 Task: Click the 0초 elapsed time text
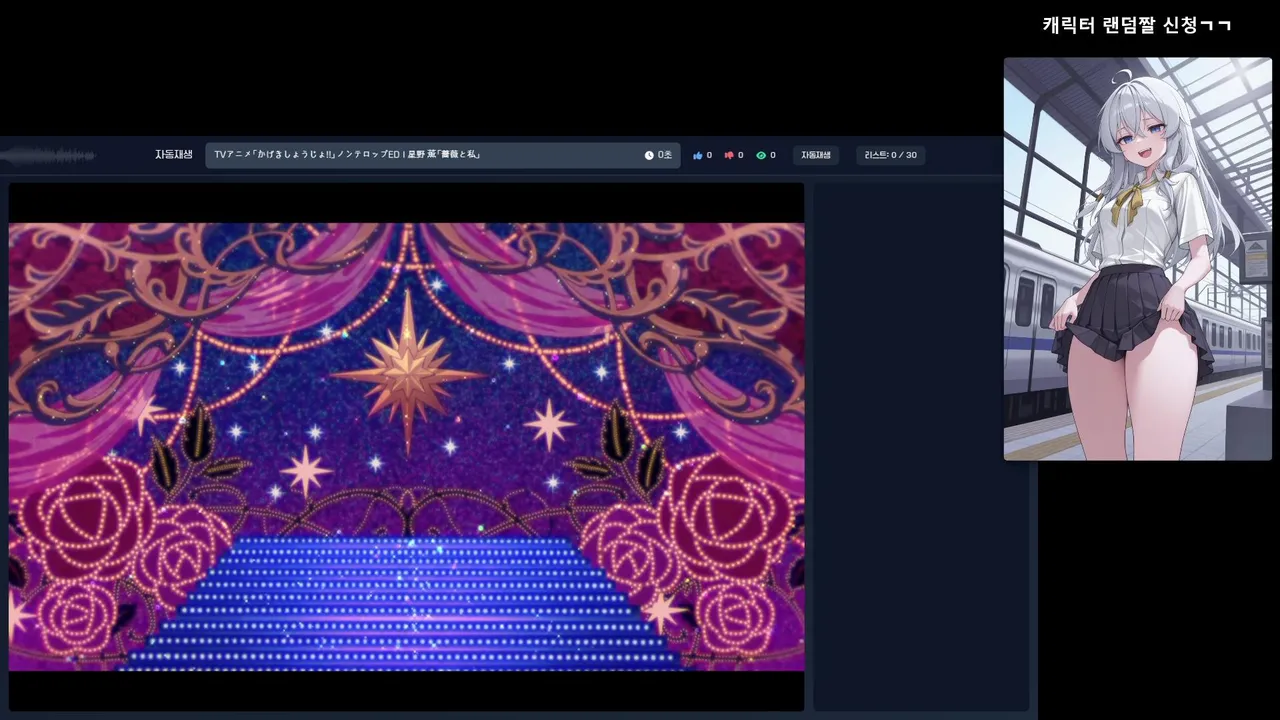point(665,155)
